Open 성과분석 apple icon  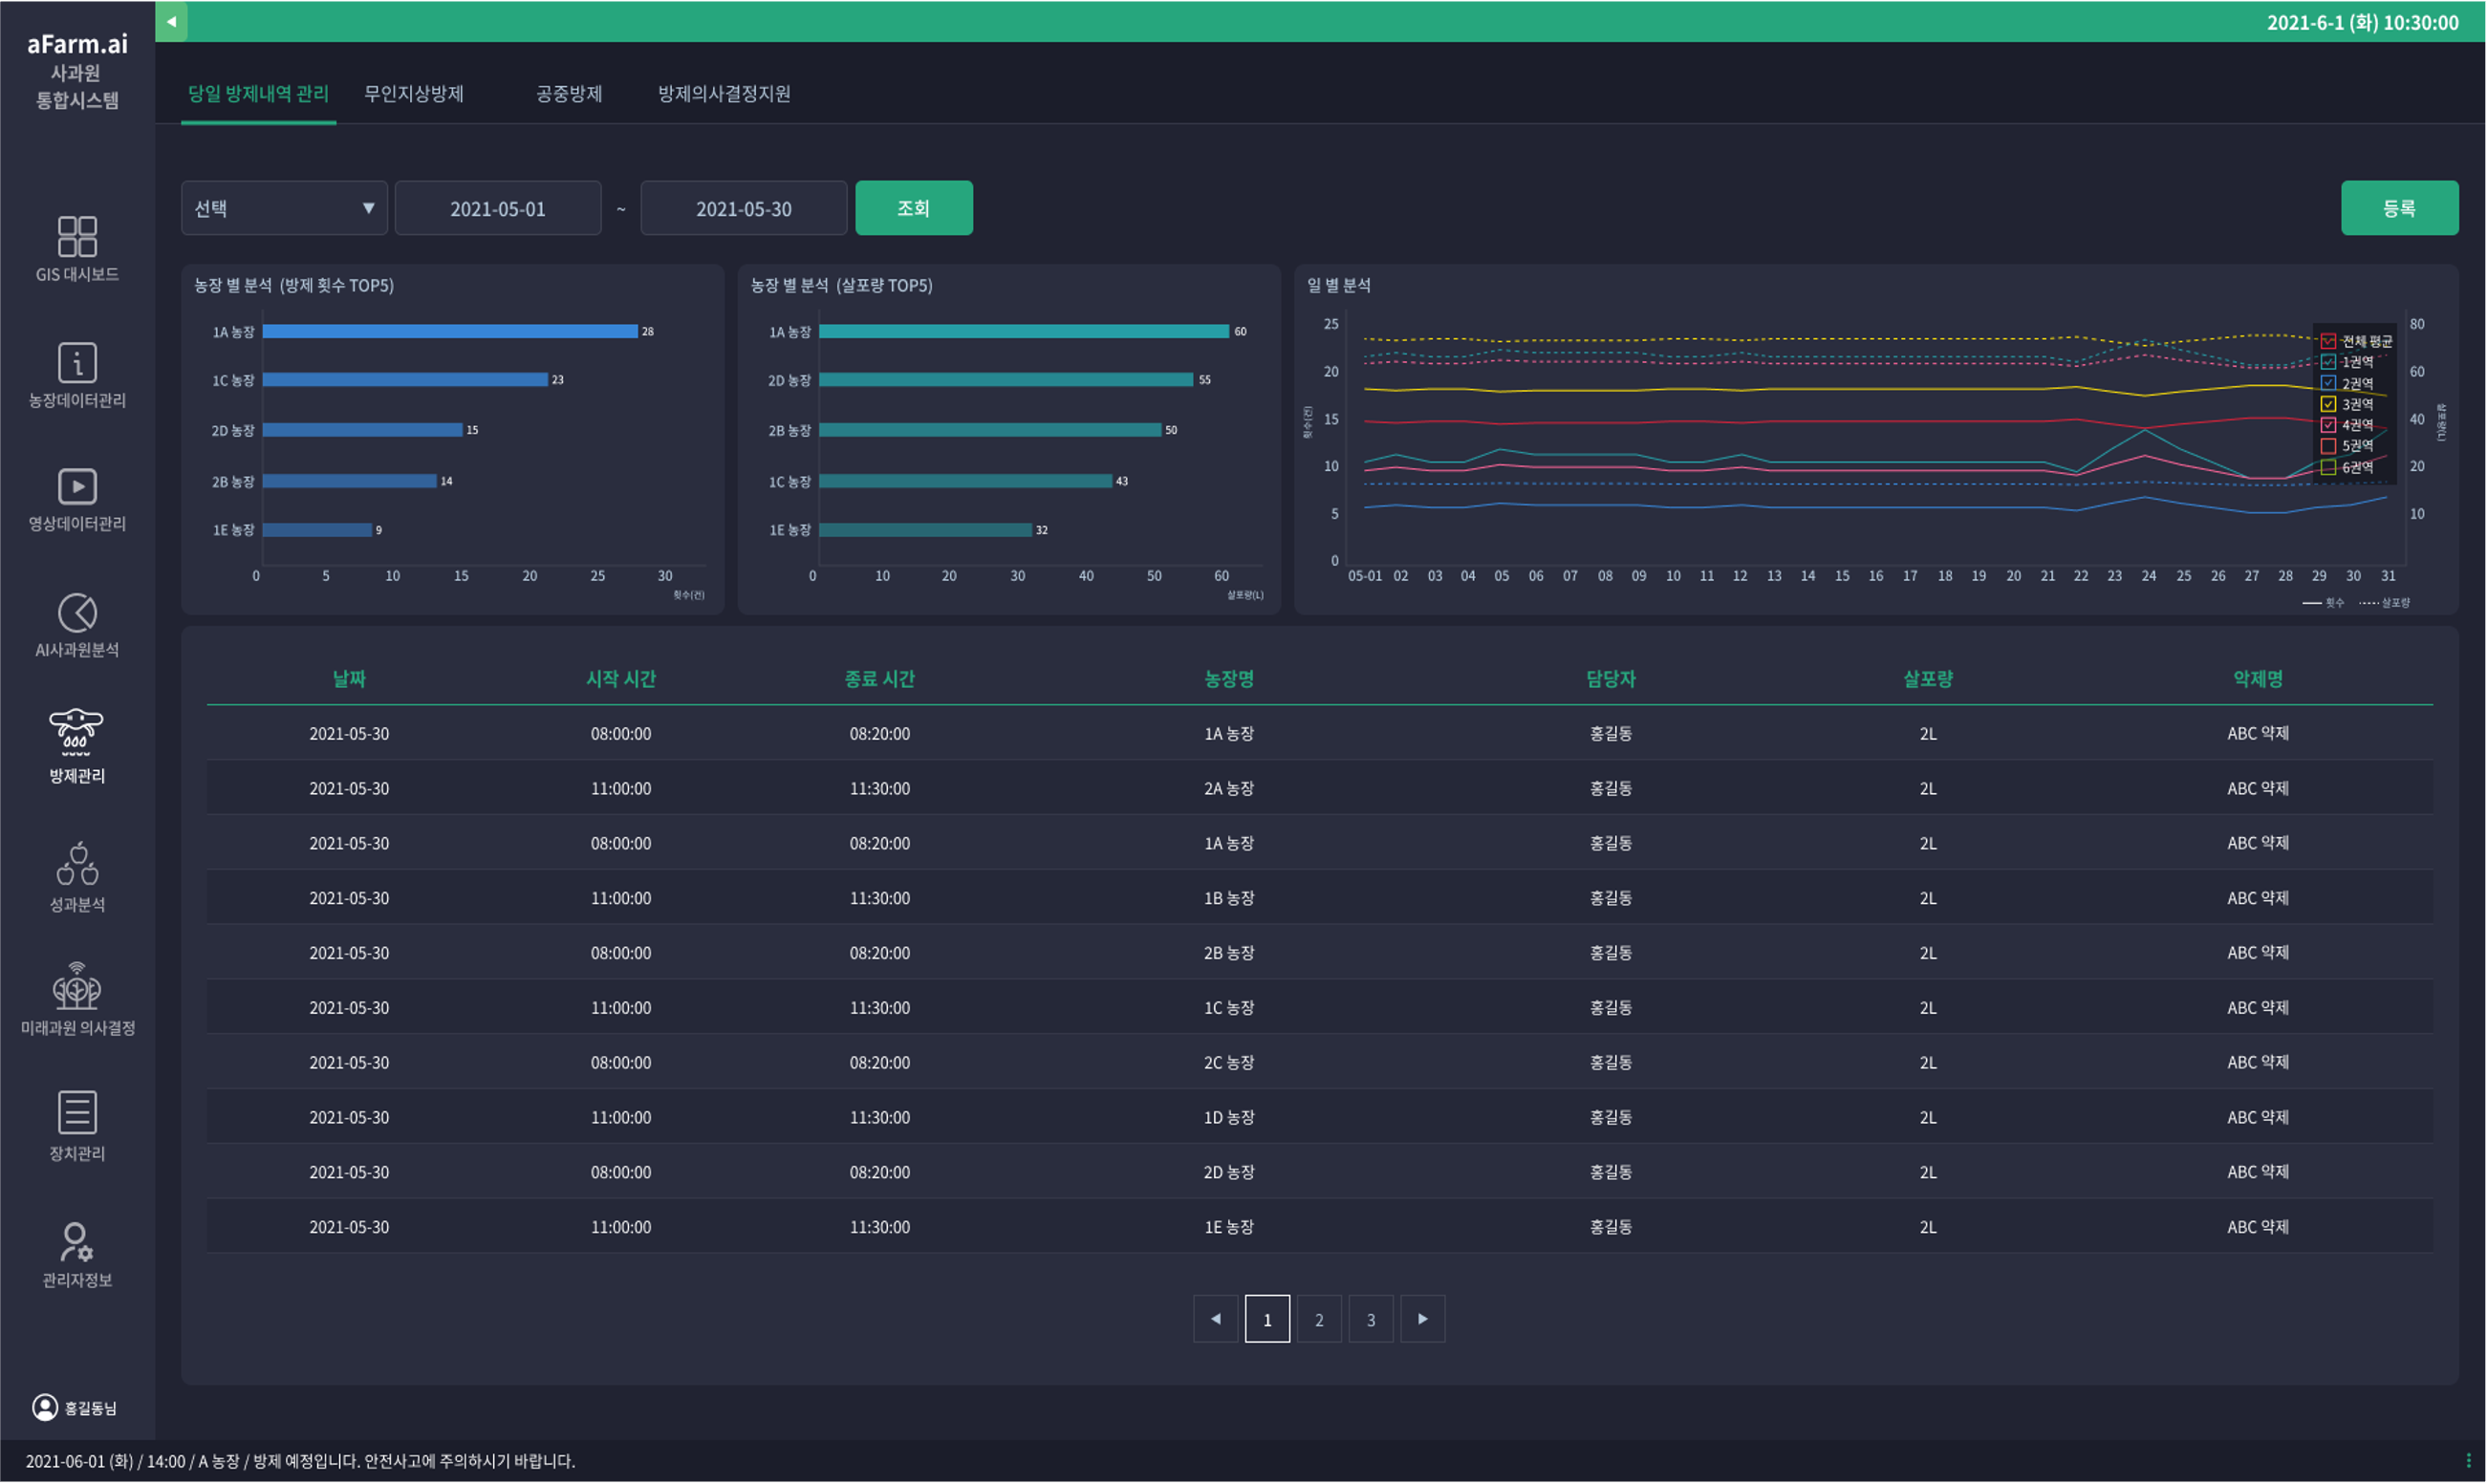click(77, 864)
